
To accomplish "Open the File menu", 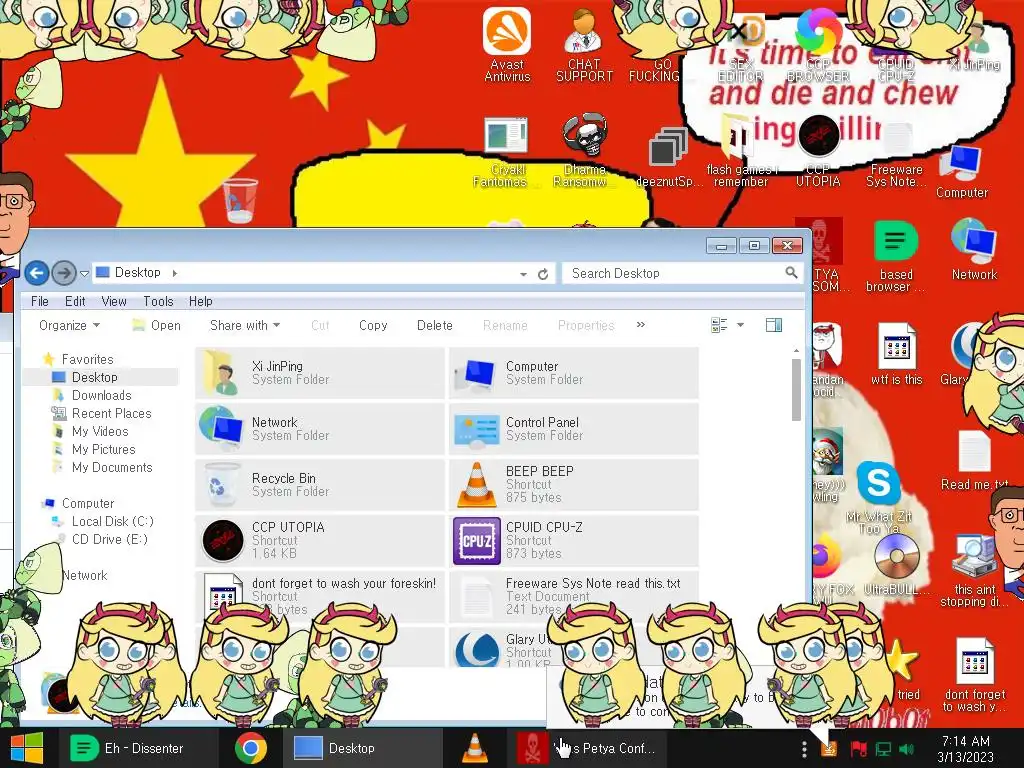I will click(x=40, y=301).
